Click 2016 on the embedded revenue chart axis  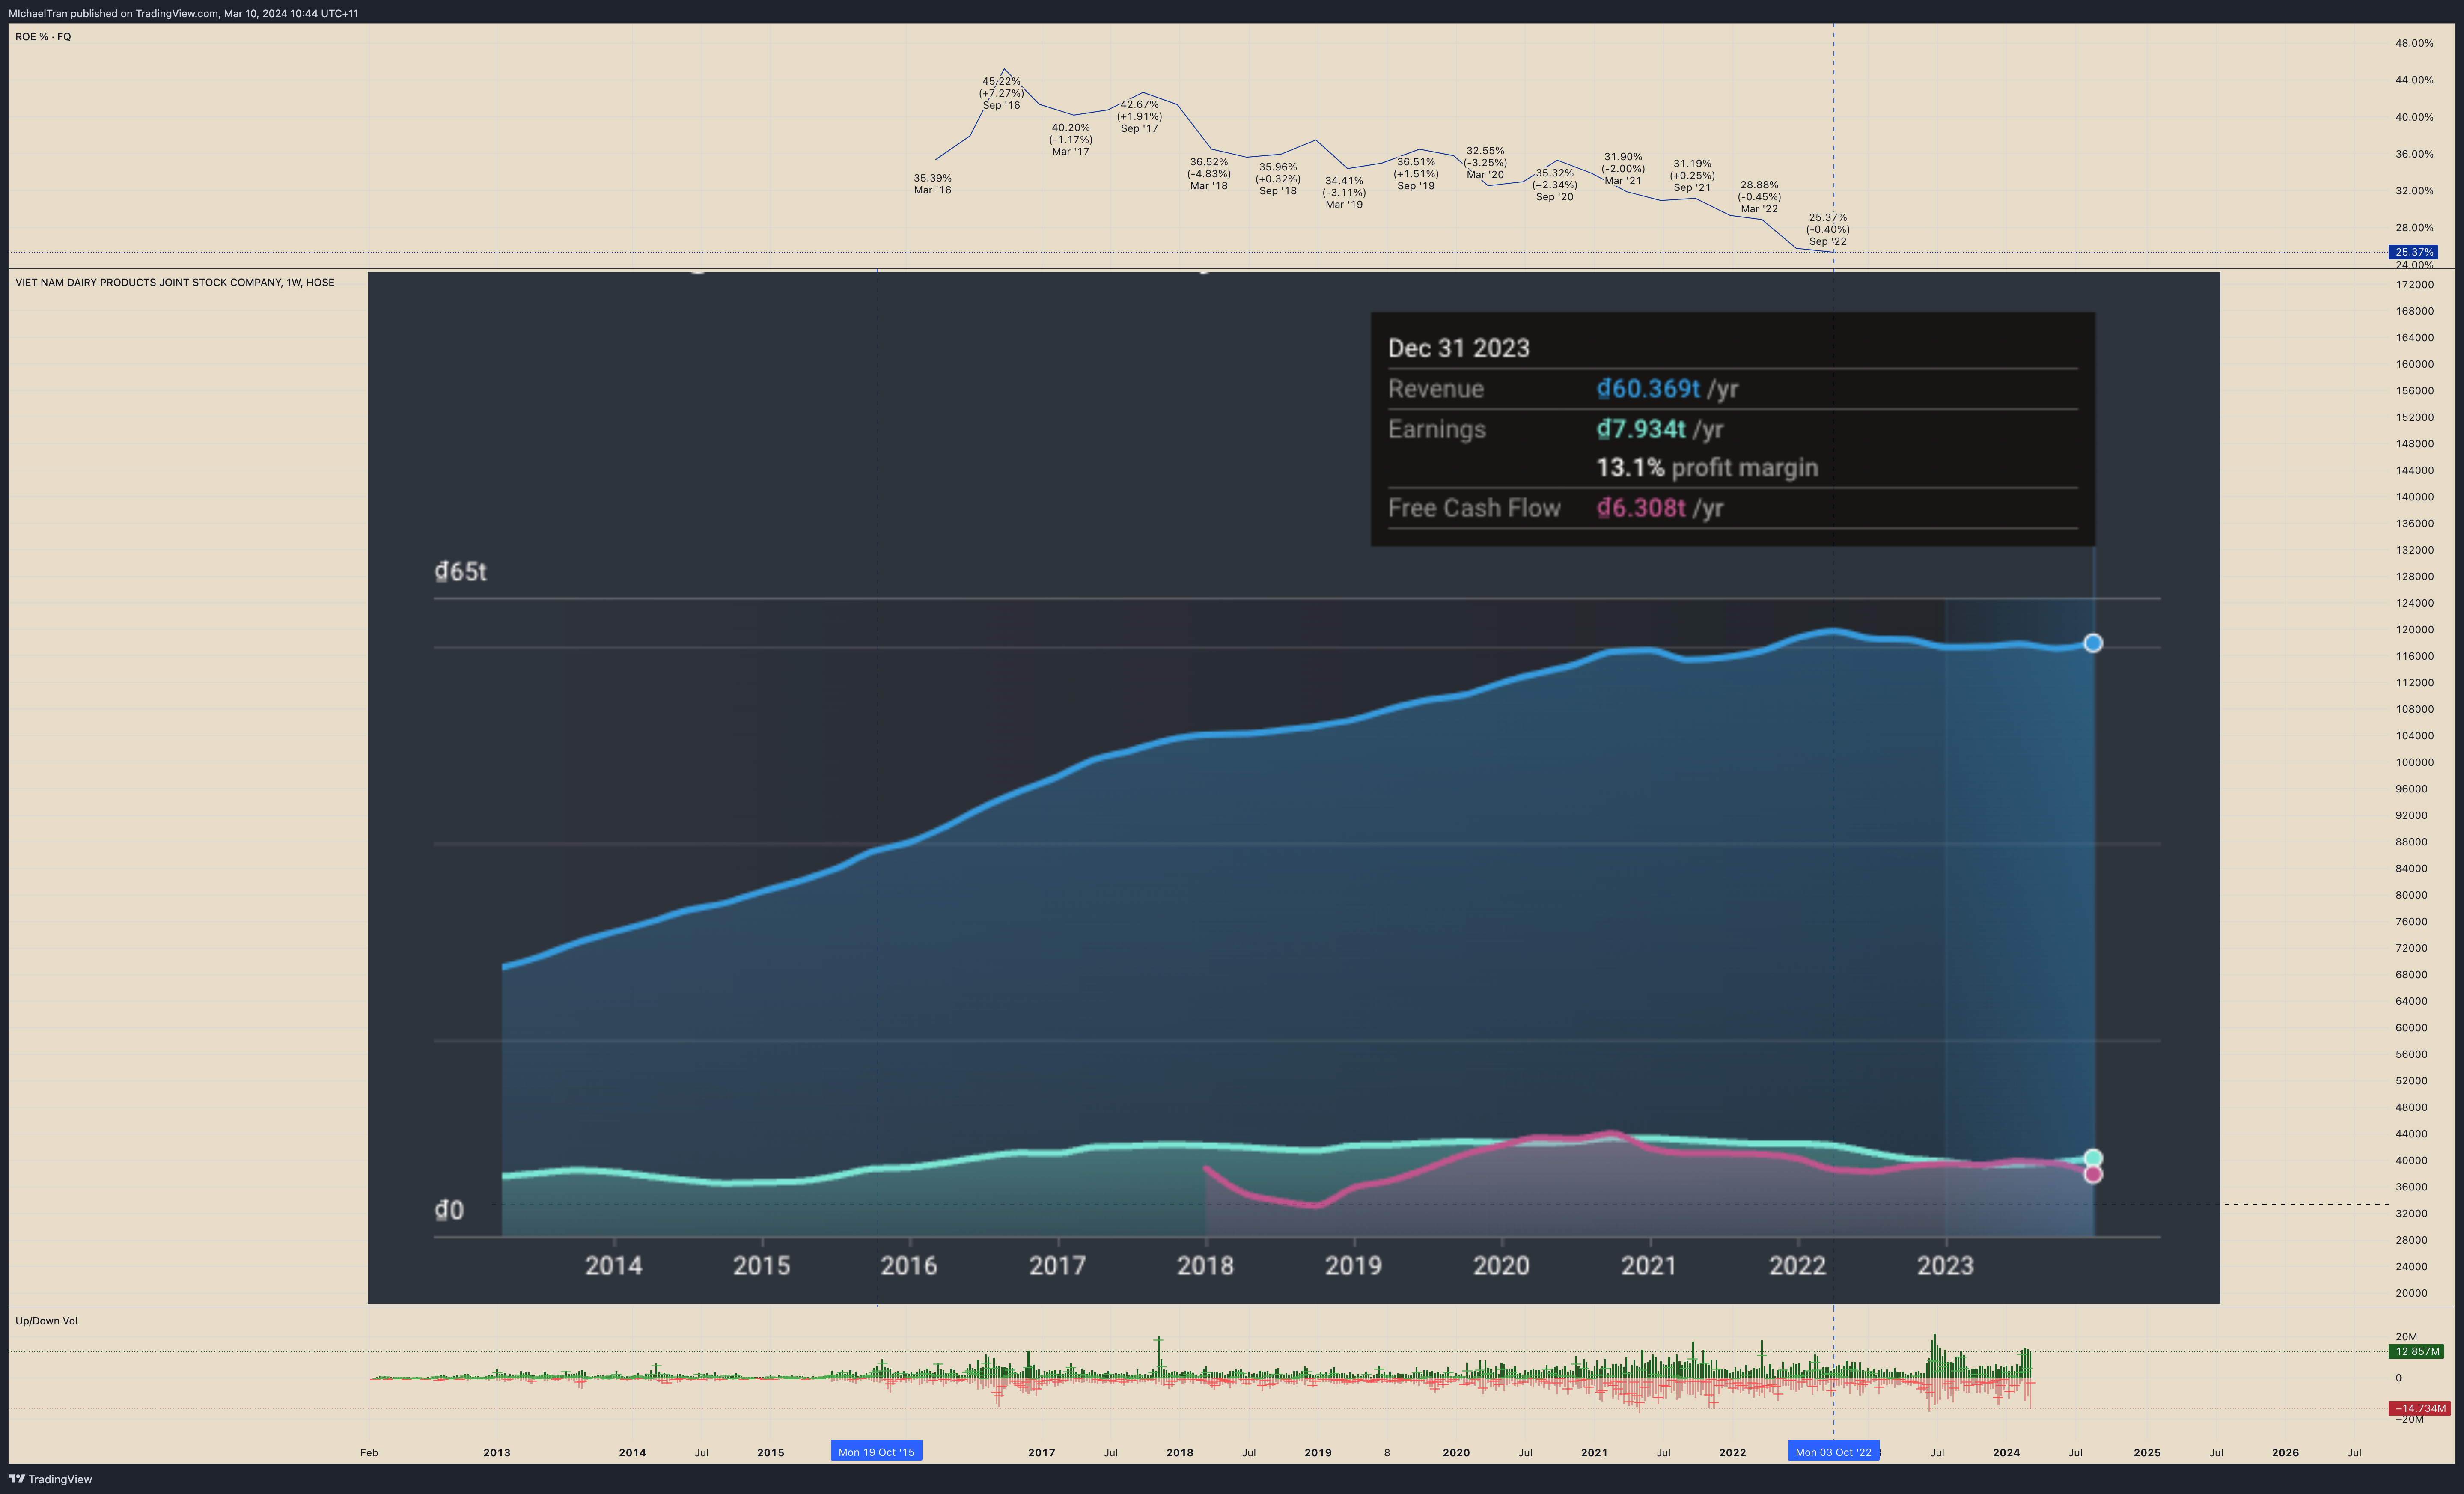(908, 1266)
